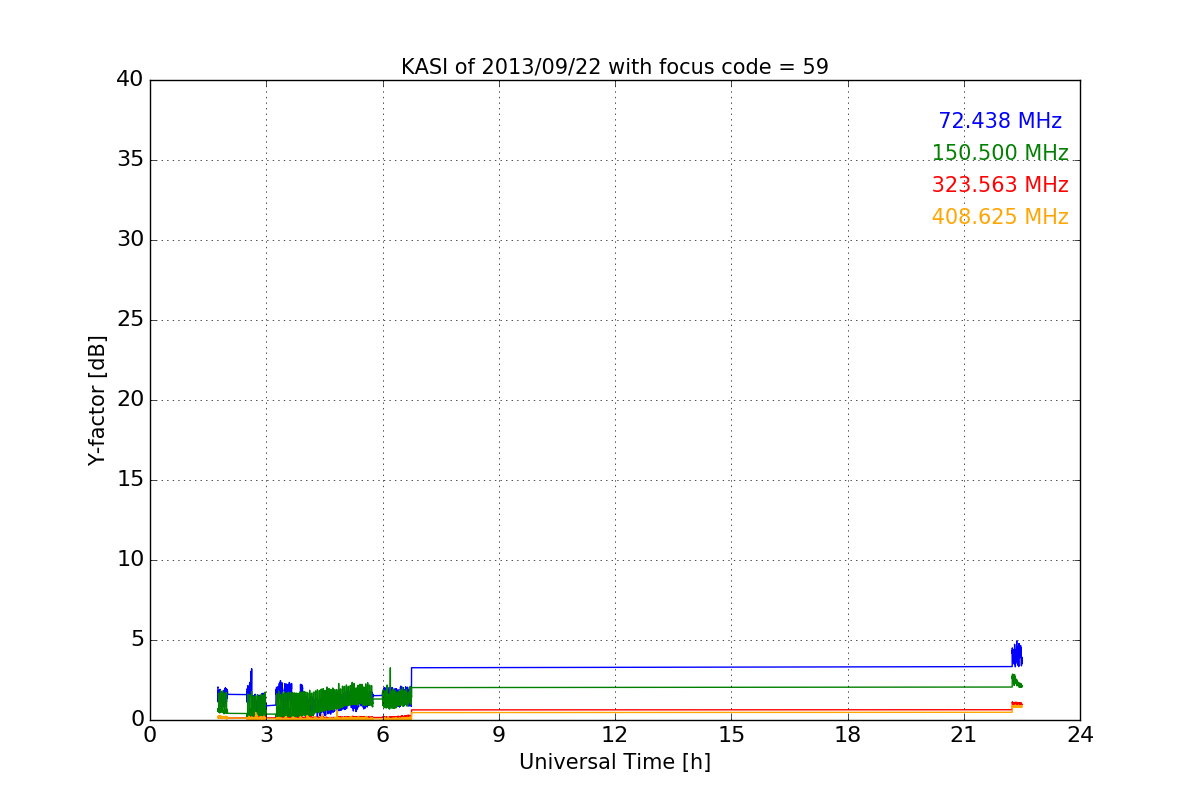Click y-axis tick label 15
1200x800 pixels.
coord(130,480)
